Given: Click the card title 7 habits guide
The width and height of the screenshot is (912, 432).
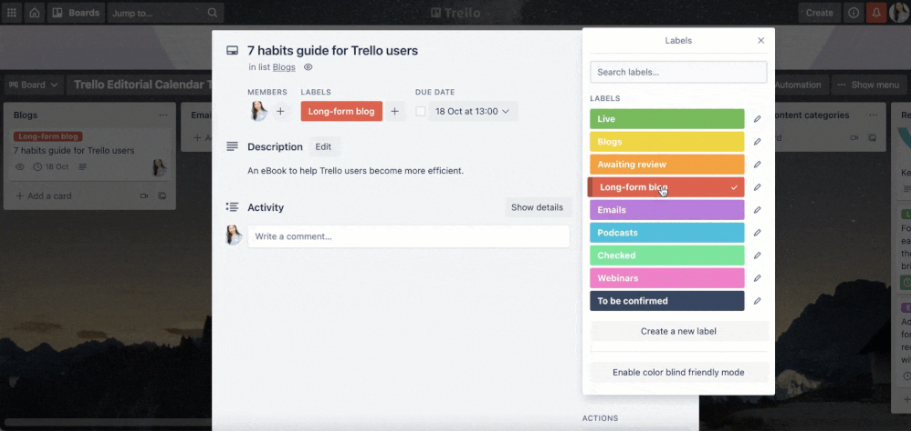Looking at the screenshot, I should [x=333, y=51].
